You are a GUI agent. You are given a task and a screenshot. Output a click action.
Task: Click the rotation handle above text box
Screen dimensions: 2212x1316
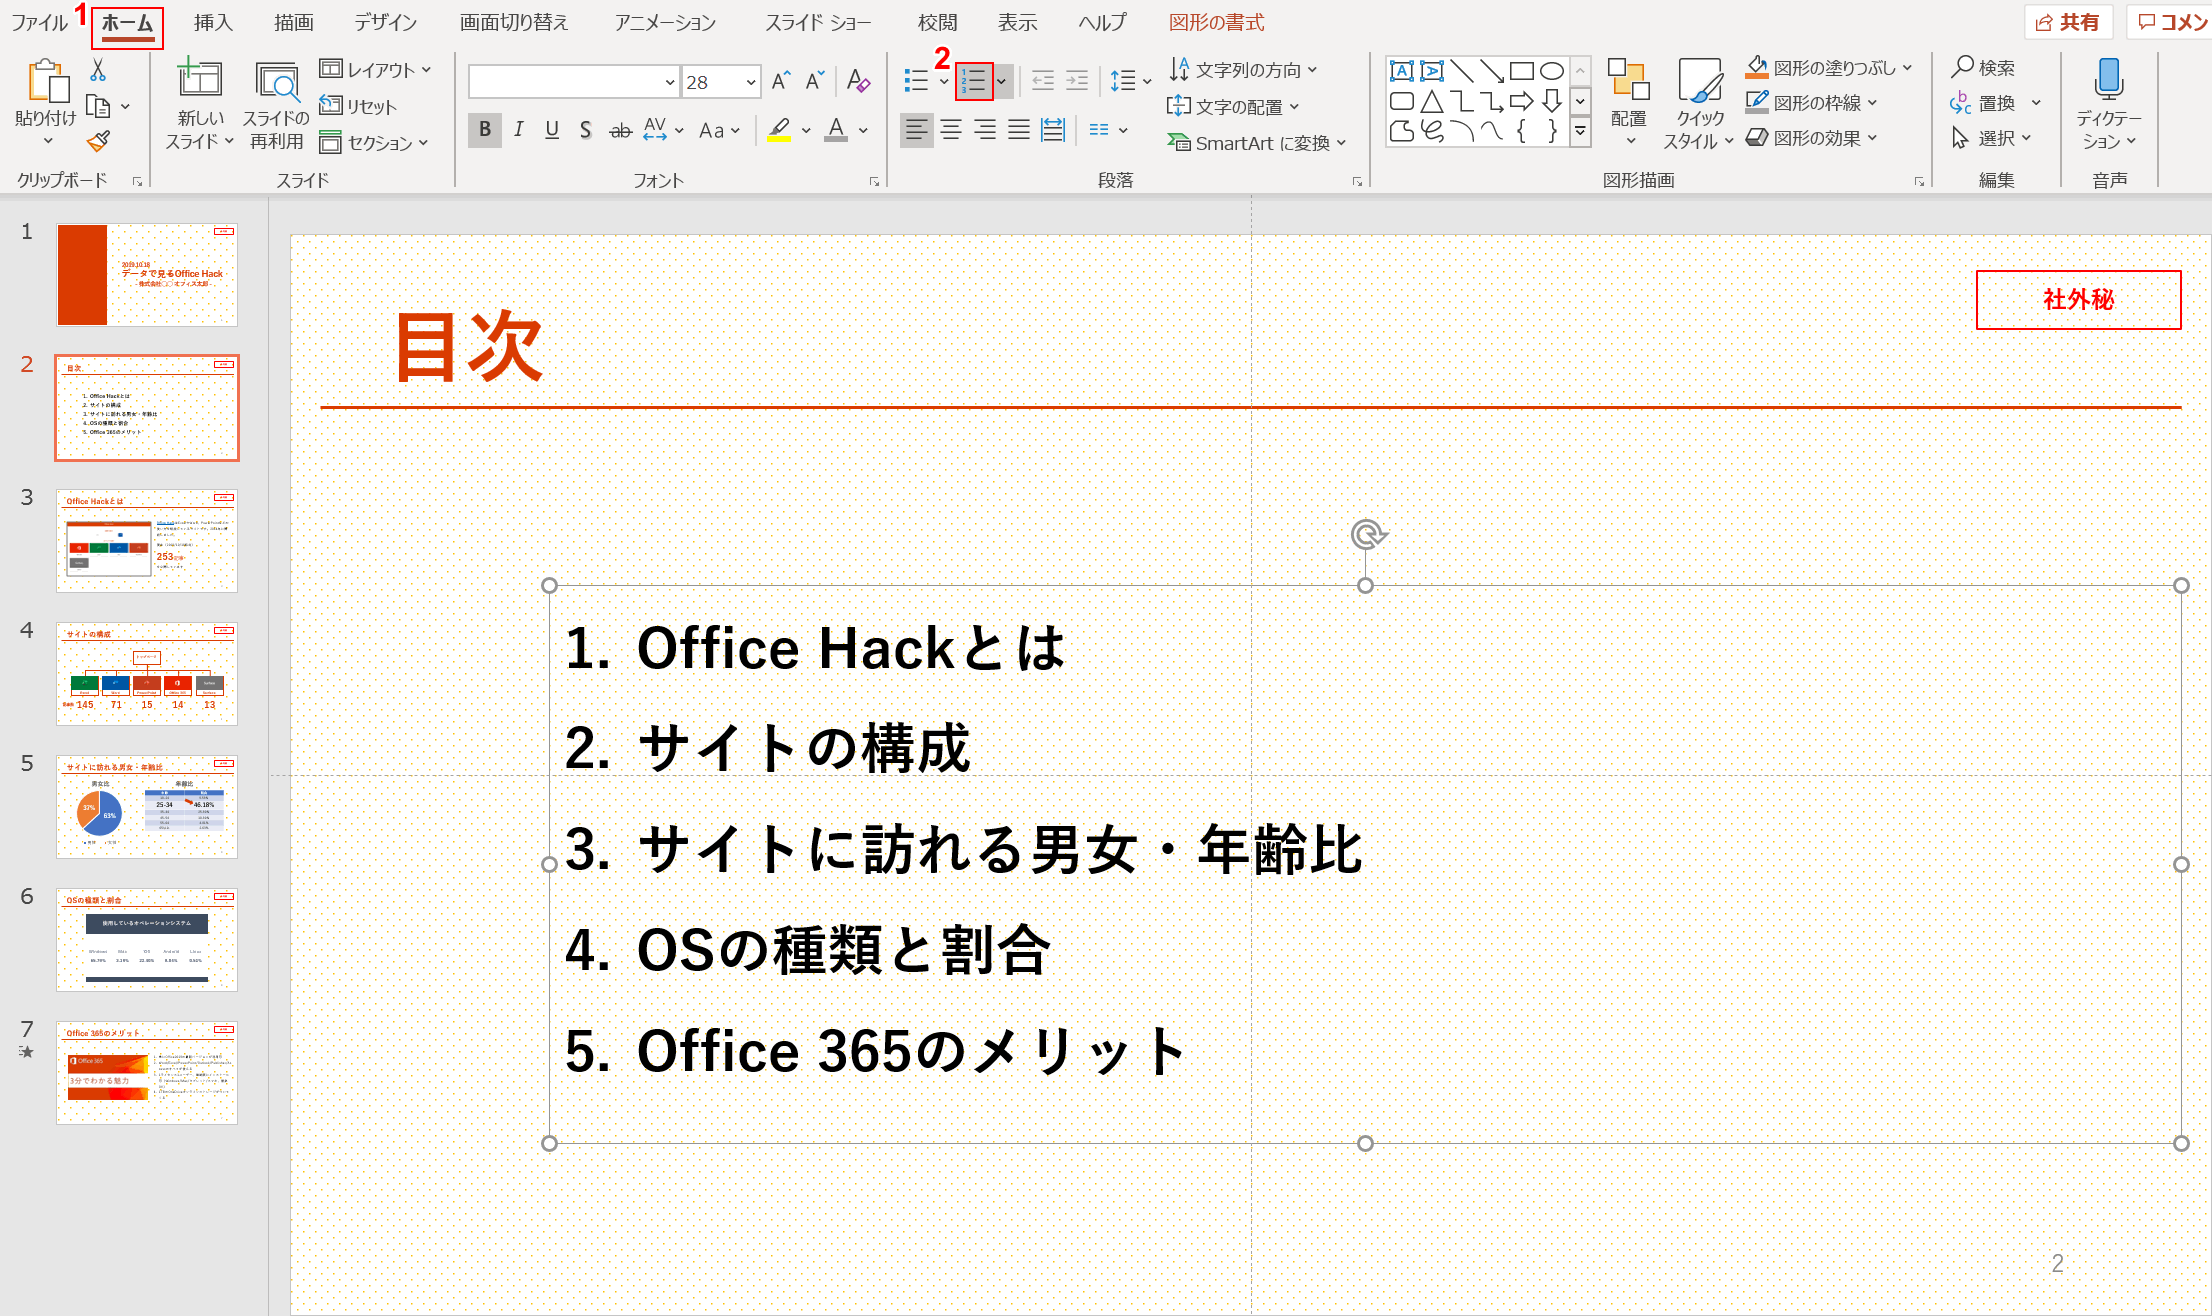click(1366, 535)
